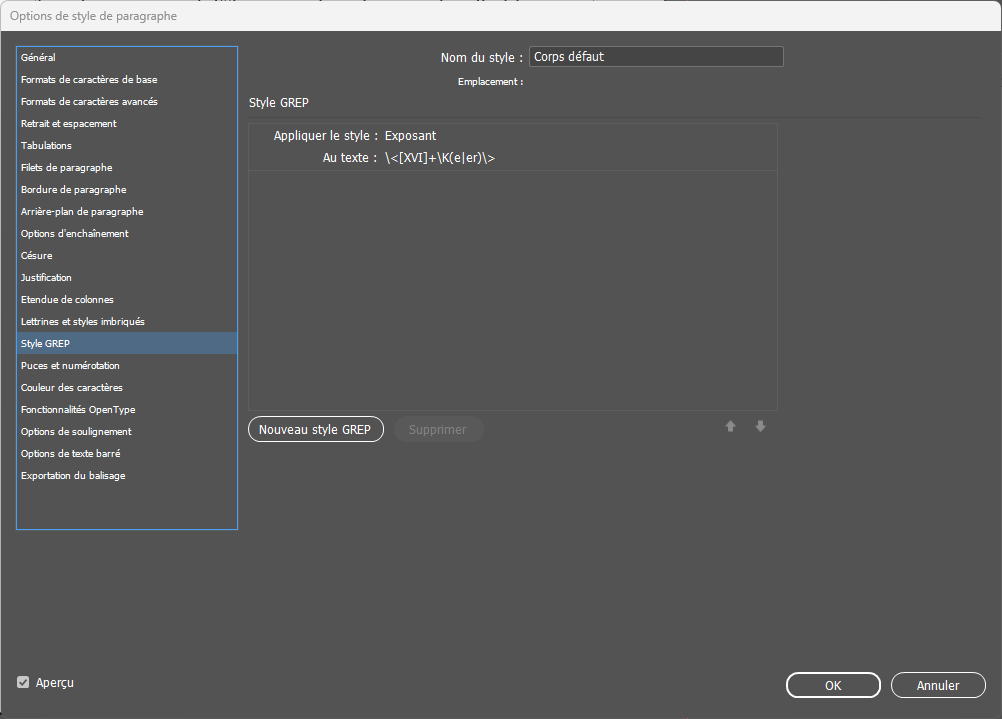
Task: Select Tabulations in the category list
Action: (47, 146)
